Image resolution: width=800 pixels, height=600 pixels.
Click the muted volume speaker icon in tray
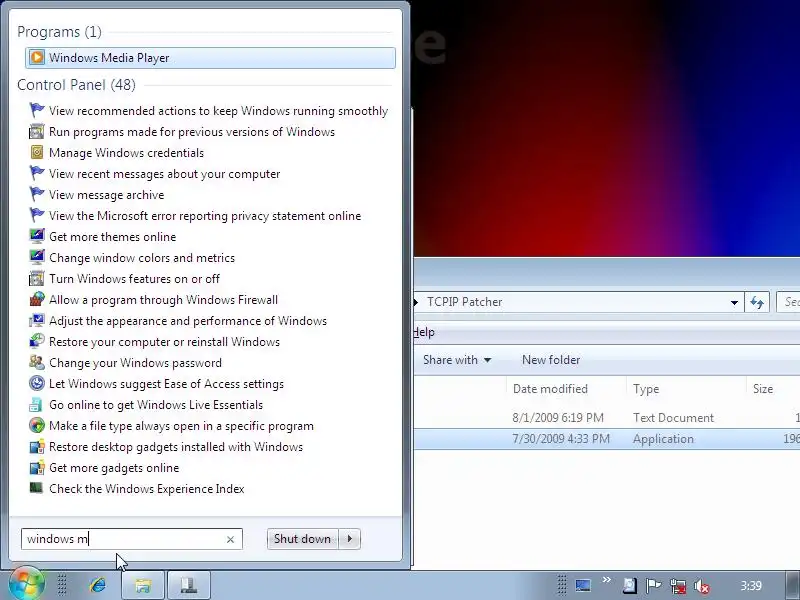(702, 586)
